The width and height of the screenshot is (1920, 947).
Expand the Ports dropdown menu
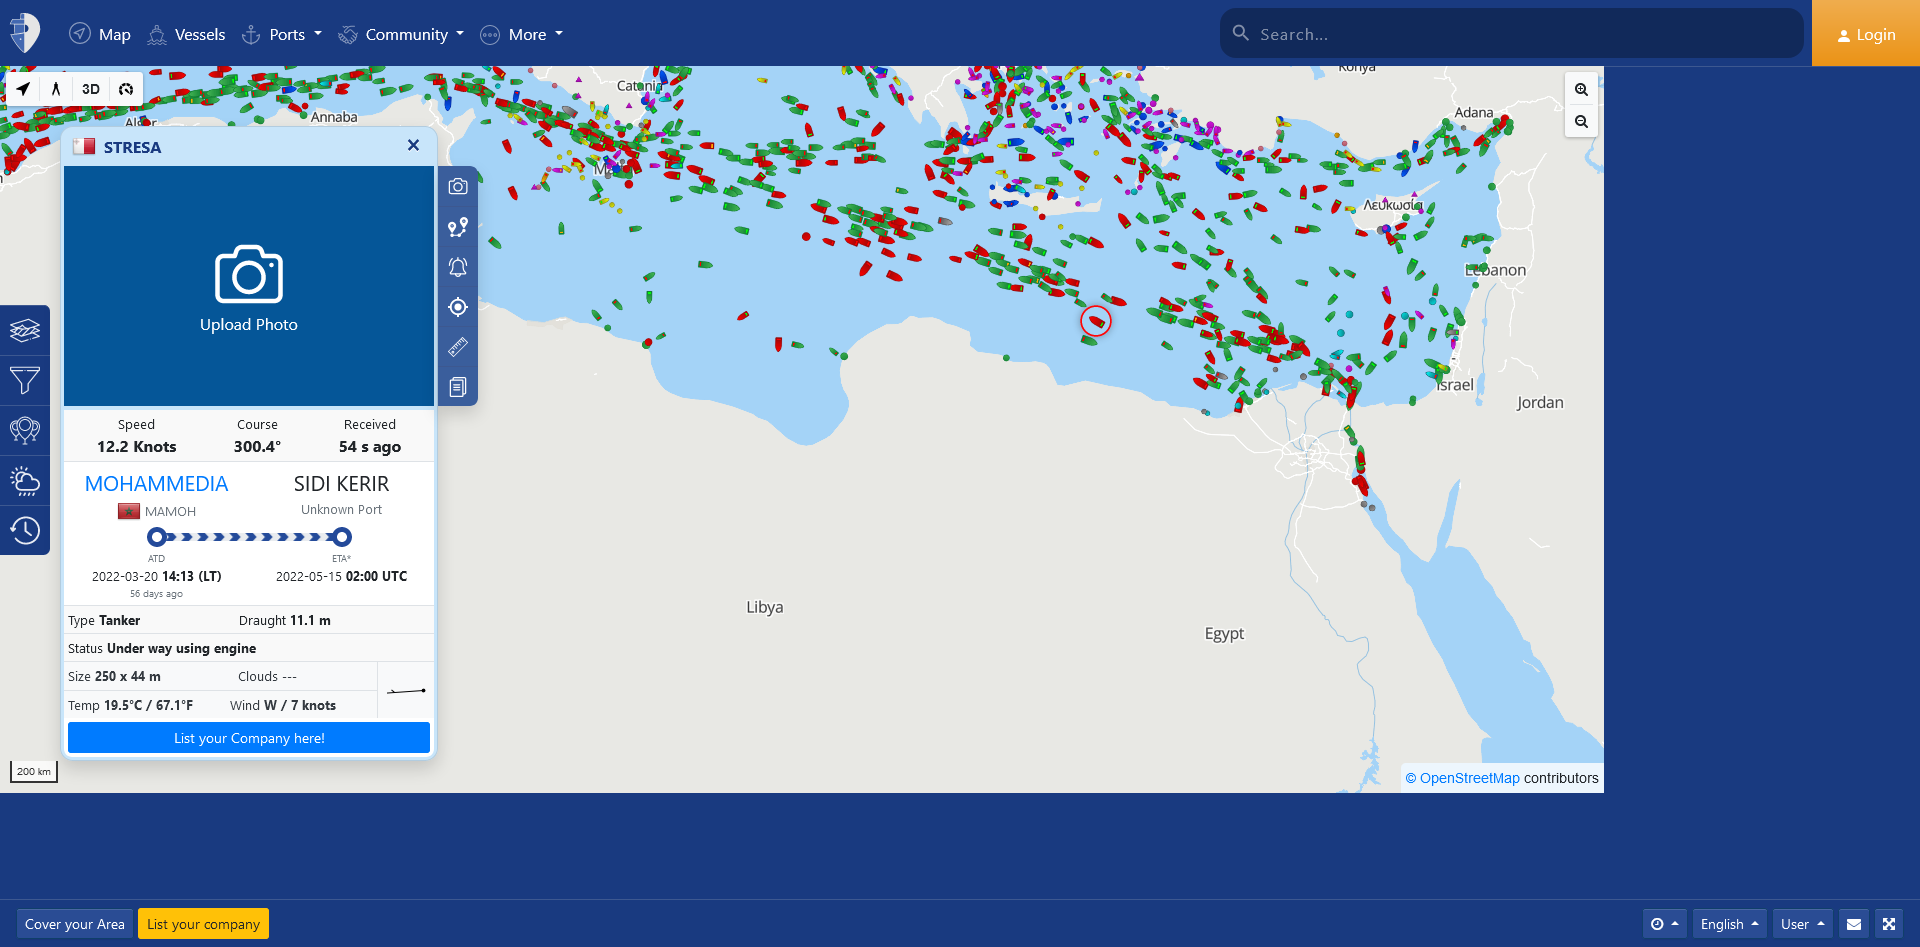(282, 34)
